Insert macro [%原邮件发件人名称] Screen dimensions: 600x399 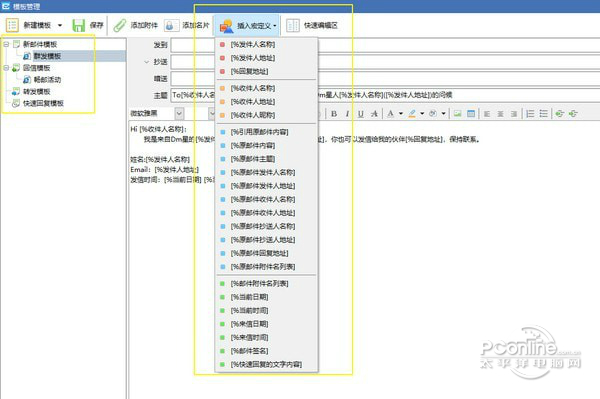pyautogui.click(x=266, y=172)
